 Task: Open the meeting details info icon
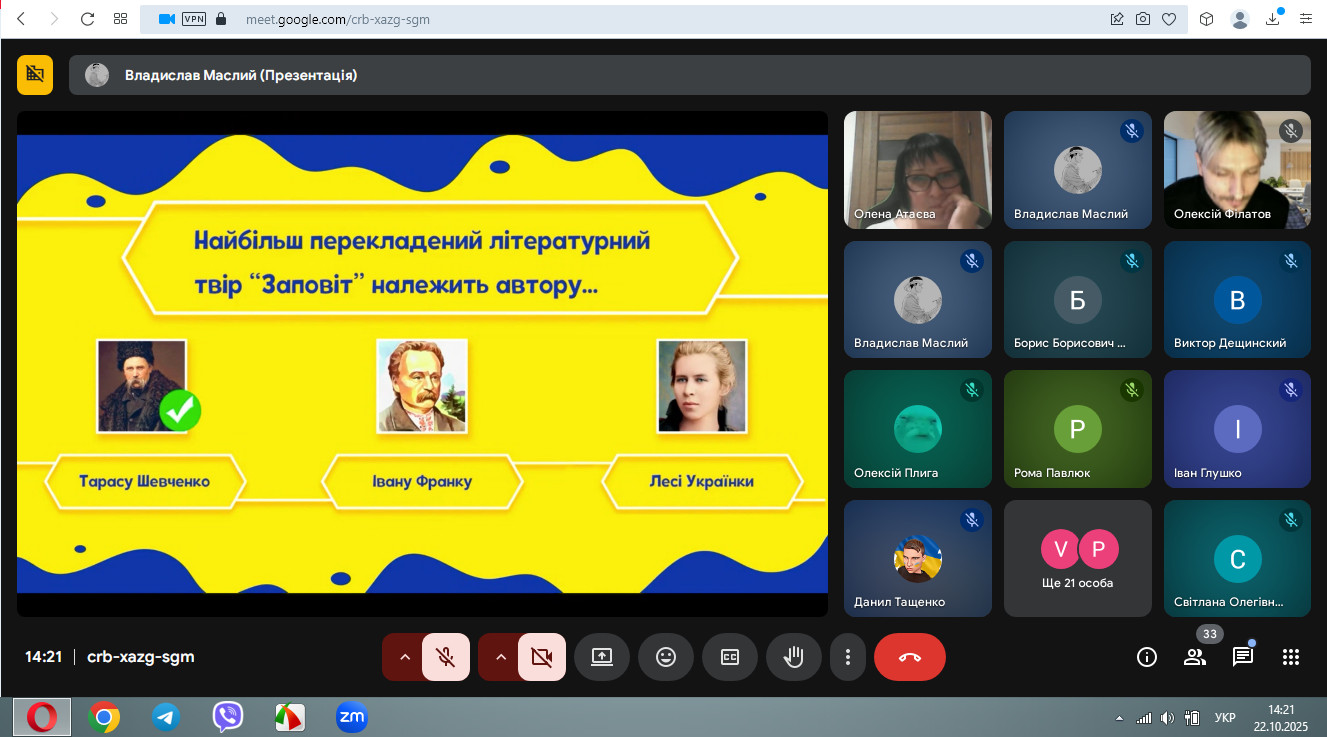click(x=1147, y=657)
